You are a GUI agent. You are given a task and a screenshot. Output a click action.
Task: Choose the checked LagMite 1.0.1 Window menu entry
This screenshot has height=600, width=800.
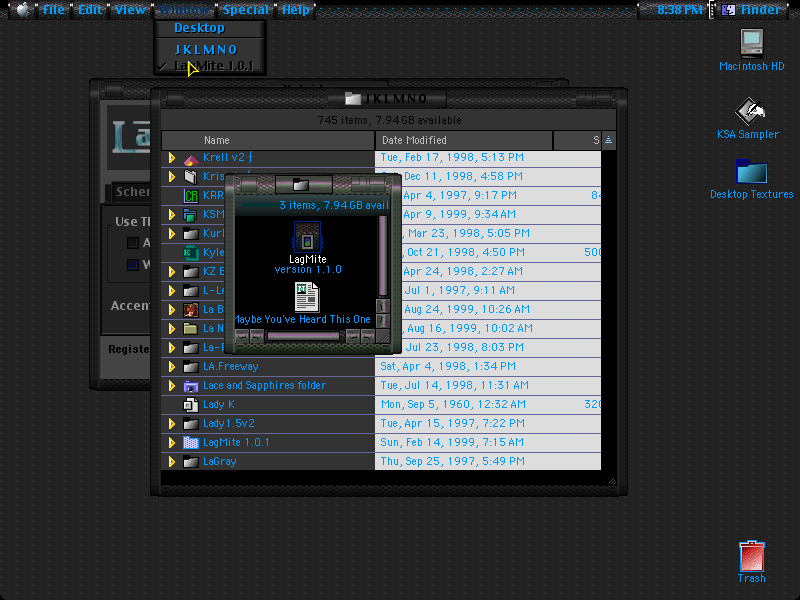210,66
